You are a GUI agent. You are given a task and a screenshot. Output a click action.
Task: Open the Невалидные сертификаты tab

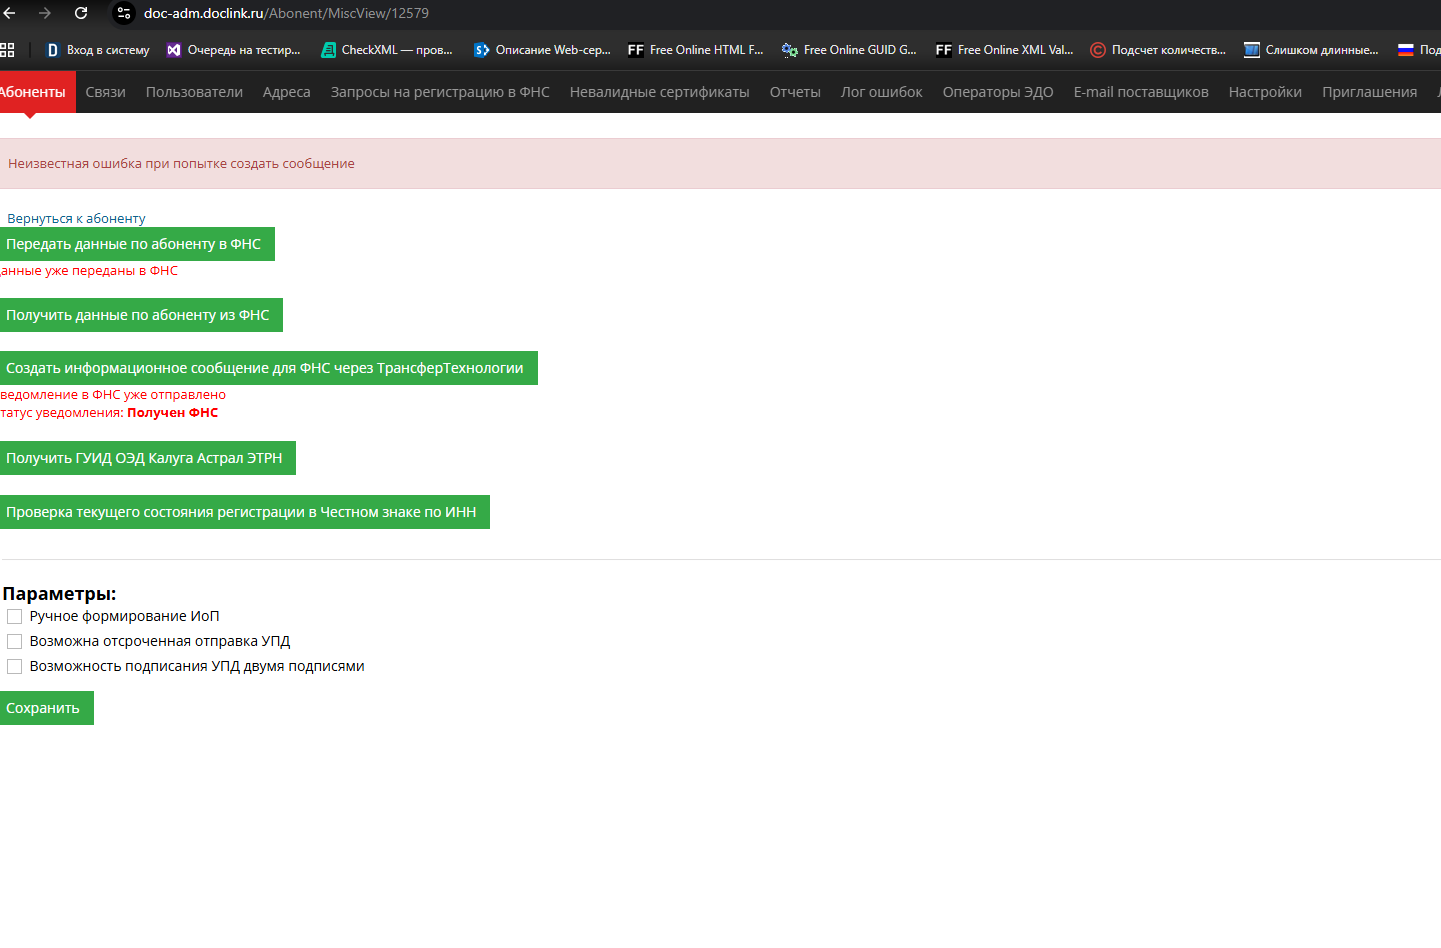pyautogui.click(x=659, y=92)
